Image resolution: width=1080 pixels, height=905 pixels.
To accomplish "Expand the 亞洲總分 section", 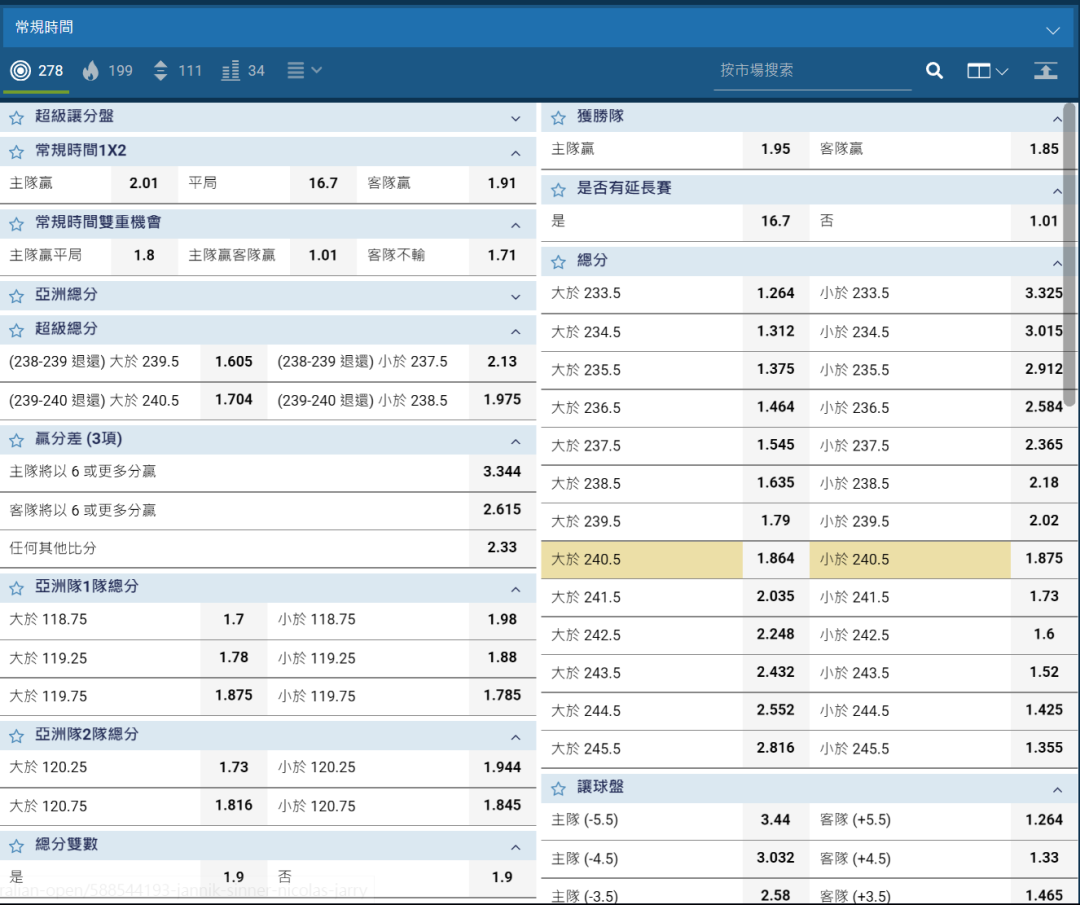I will point(515,297).
